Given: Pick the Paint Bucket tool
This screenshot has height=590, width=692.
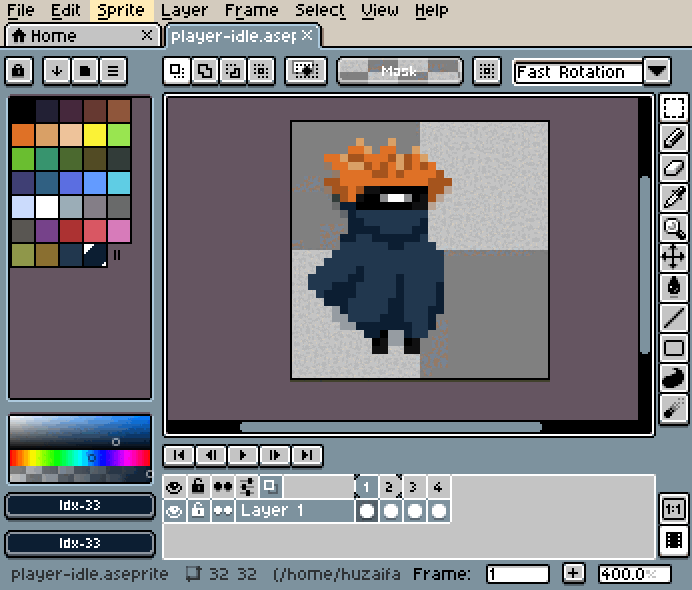Looking at the screenshot, I should click(x=674, y=288).
